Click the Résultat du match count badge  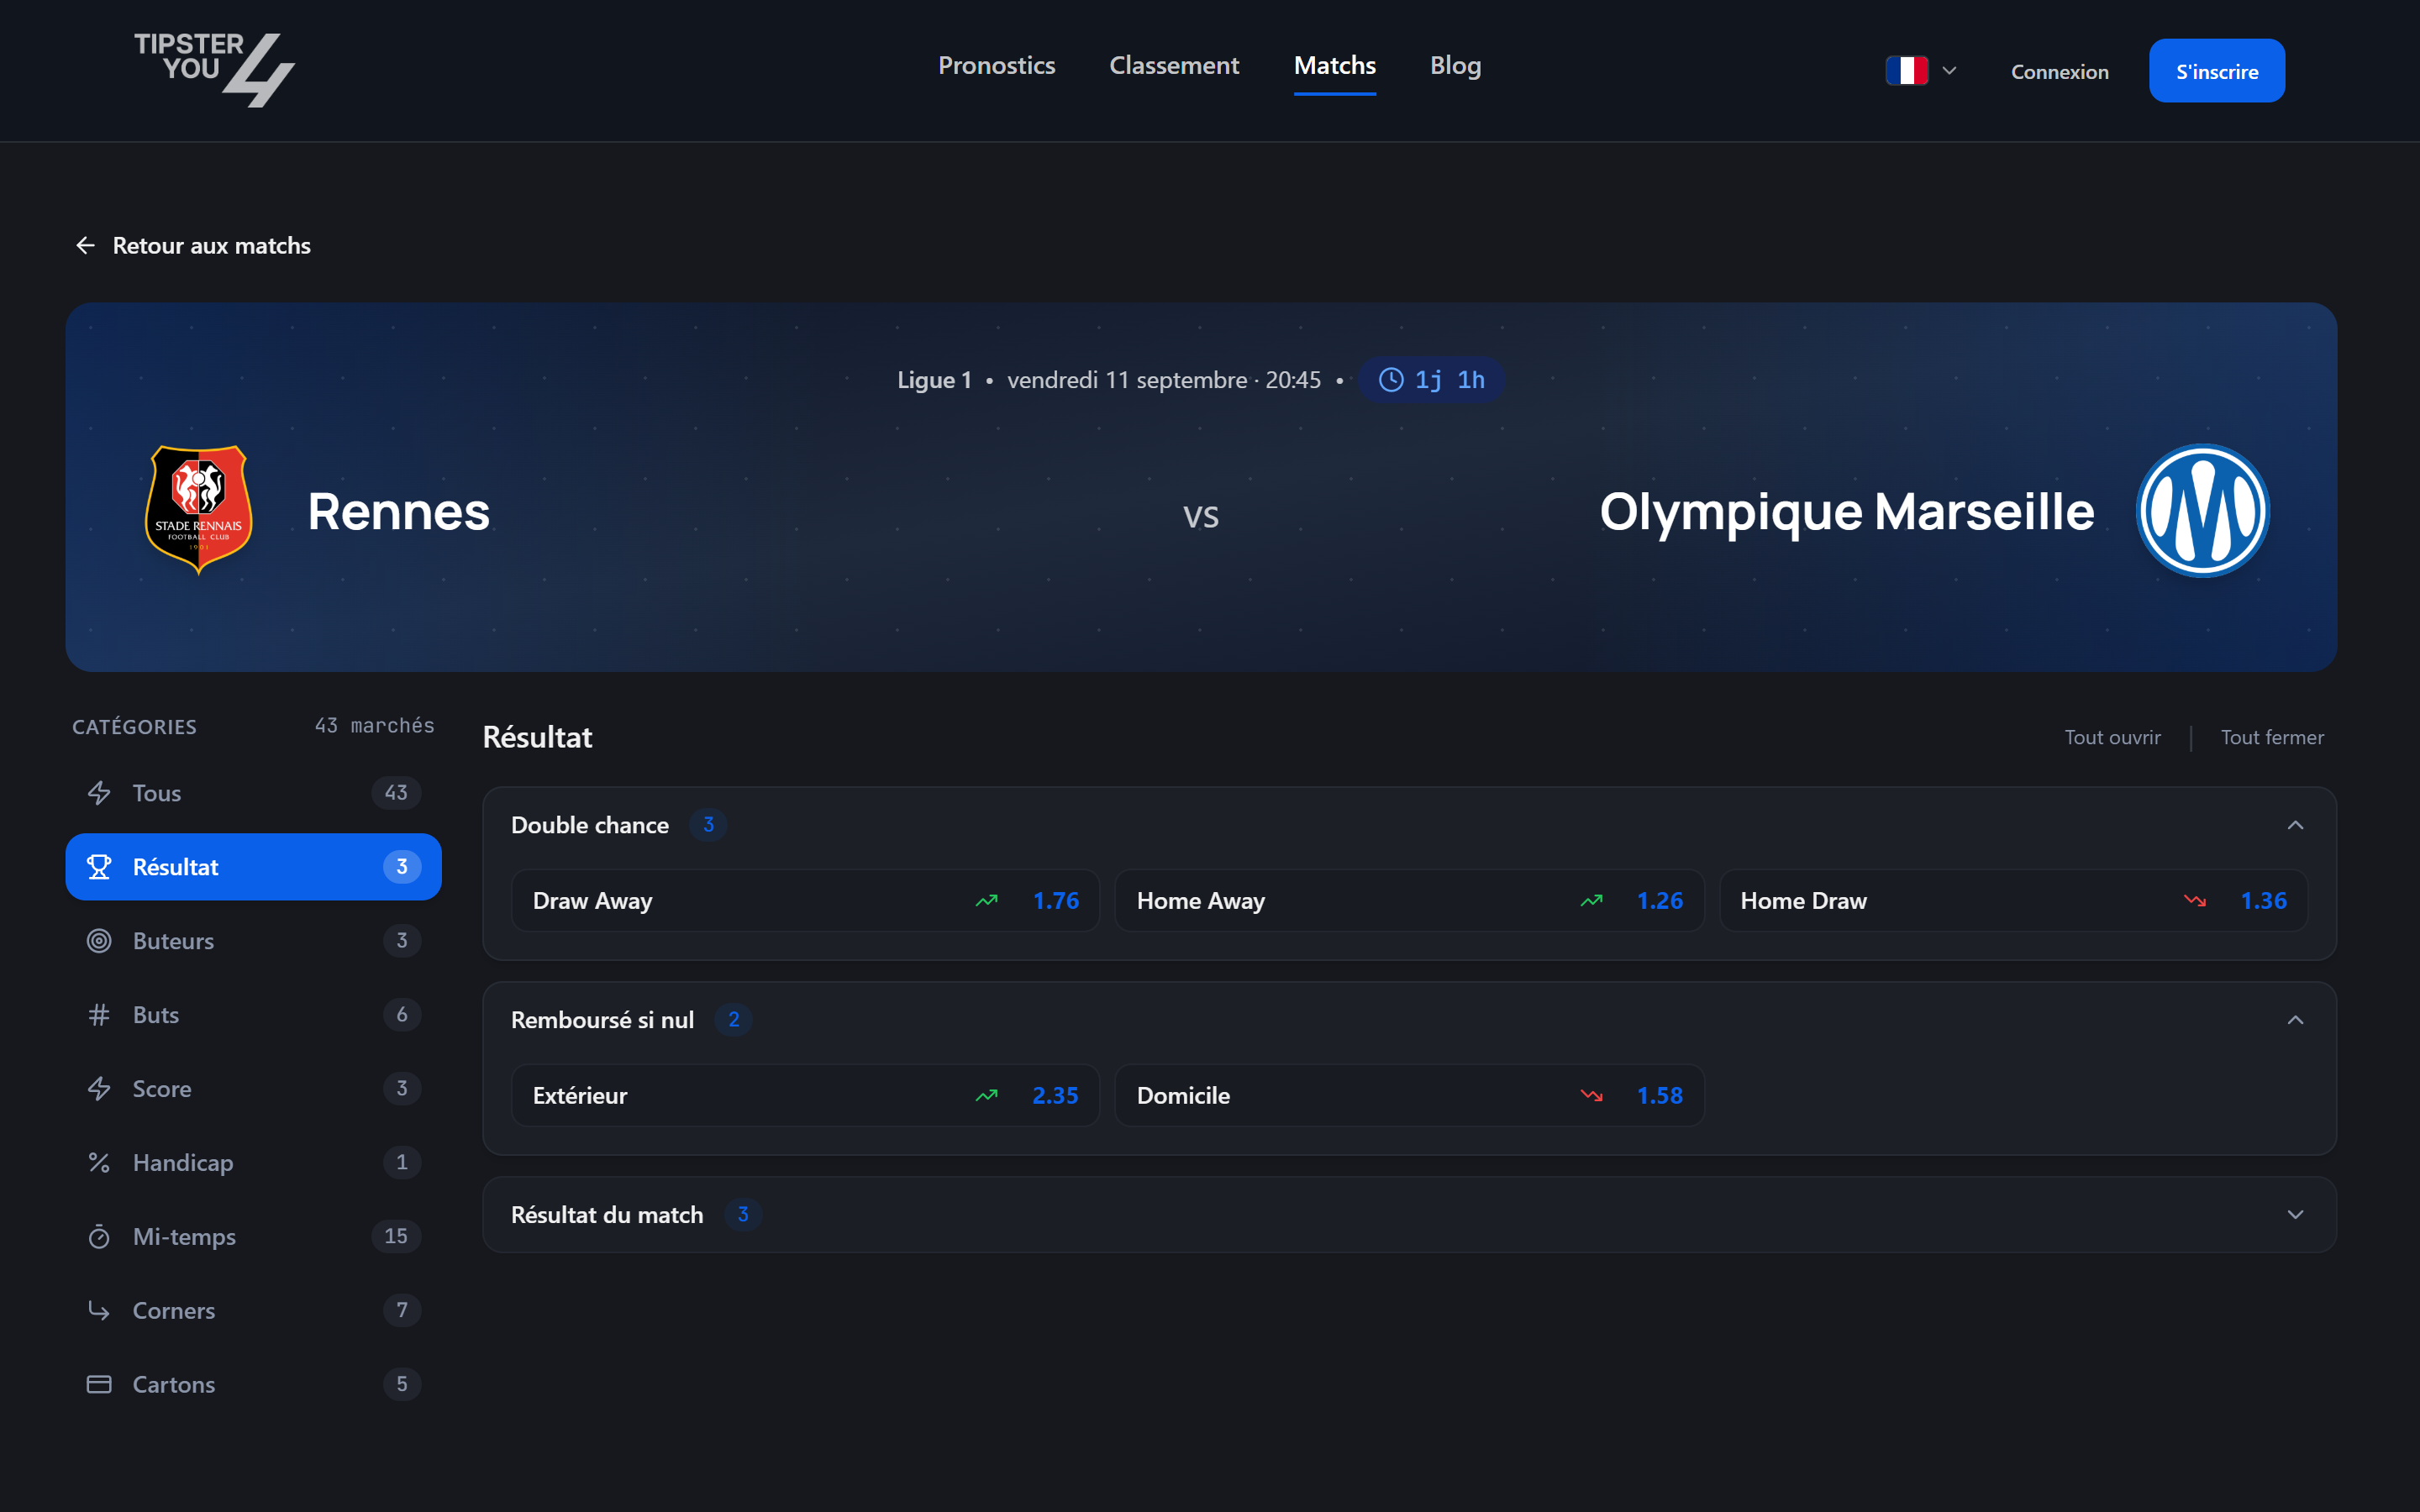click(x=742, y=1215)
